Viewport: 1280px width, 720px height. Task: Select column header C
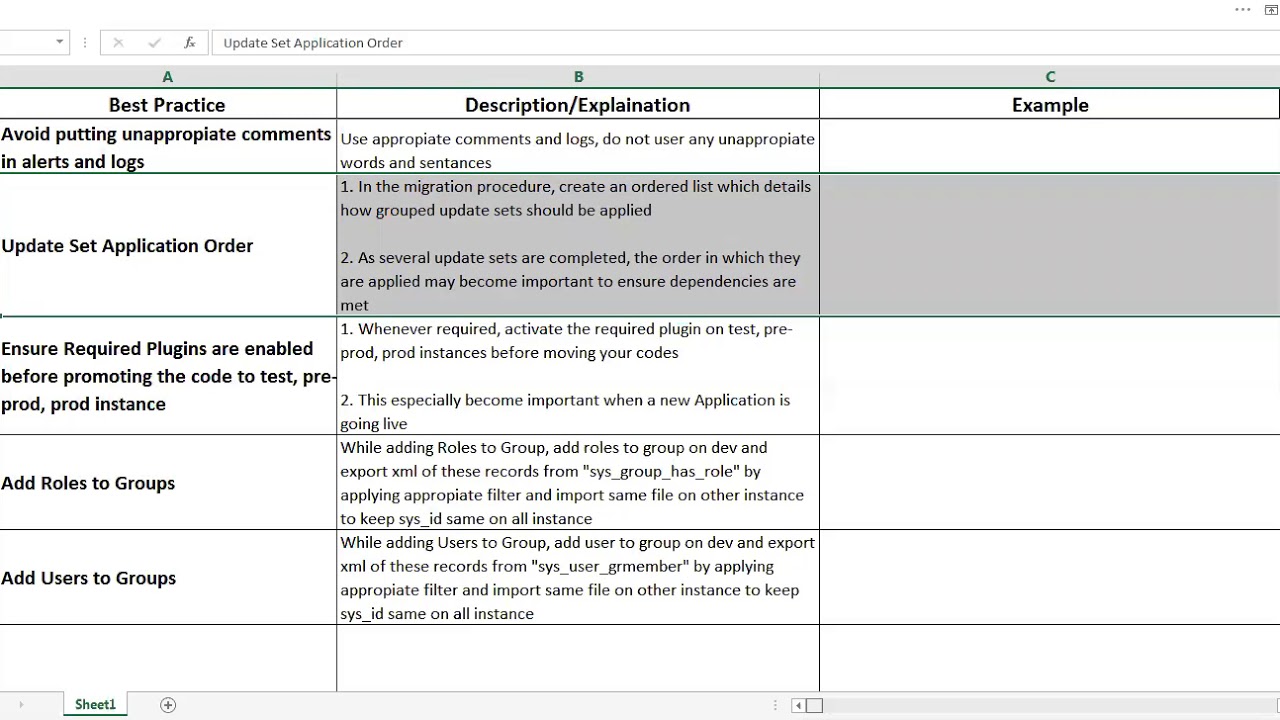click(x=1050, y=76)
